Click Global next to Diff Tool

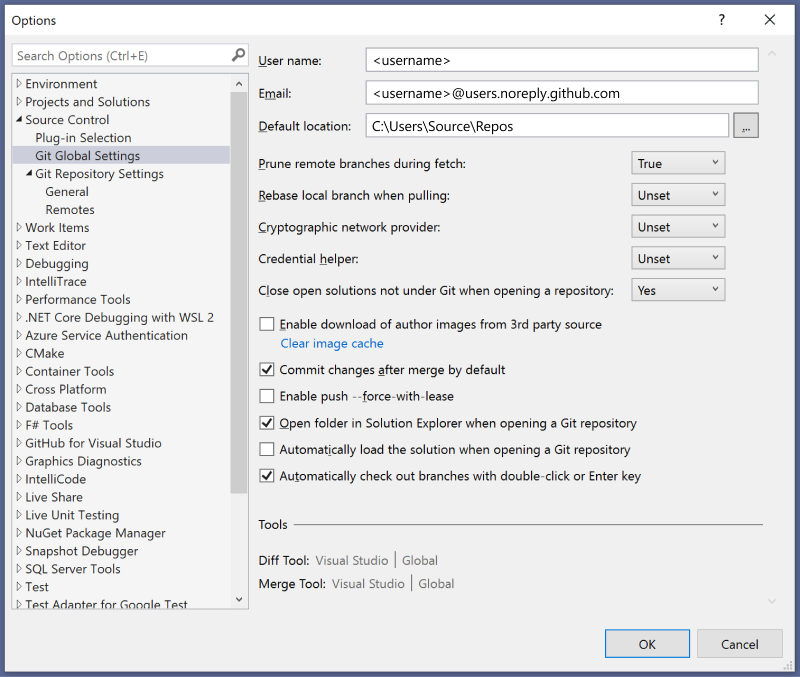click(x=419, y=560)
